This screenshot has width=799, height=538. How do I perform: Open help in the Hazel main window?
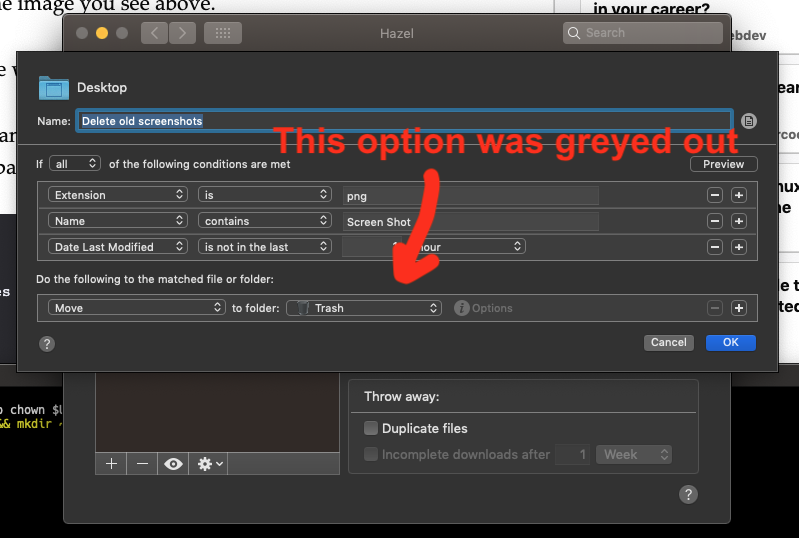tap(688, 494)
